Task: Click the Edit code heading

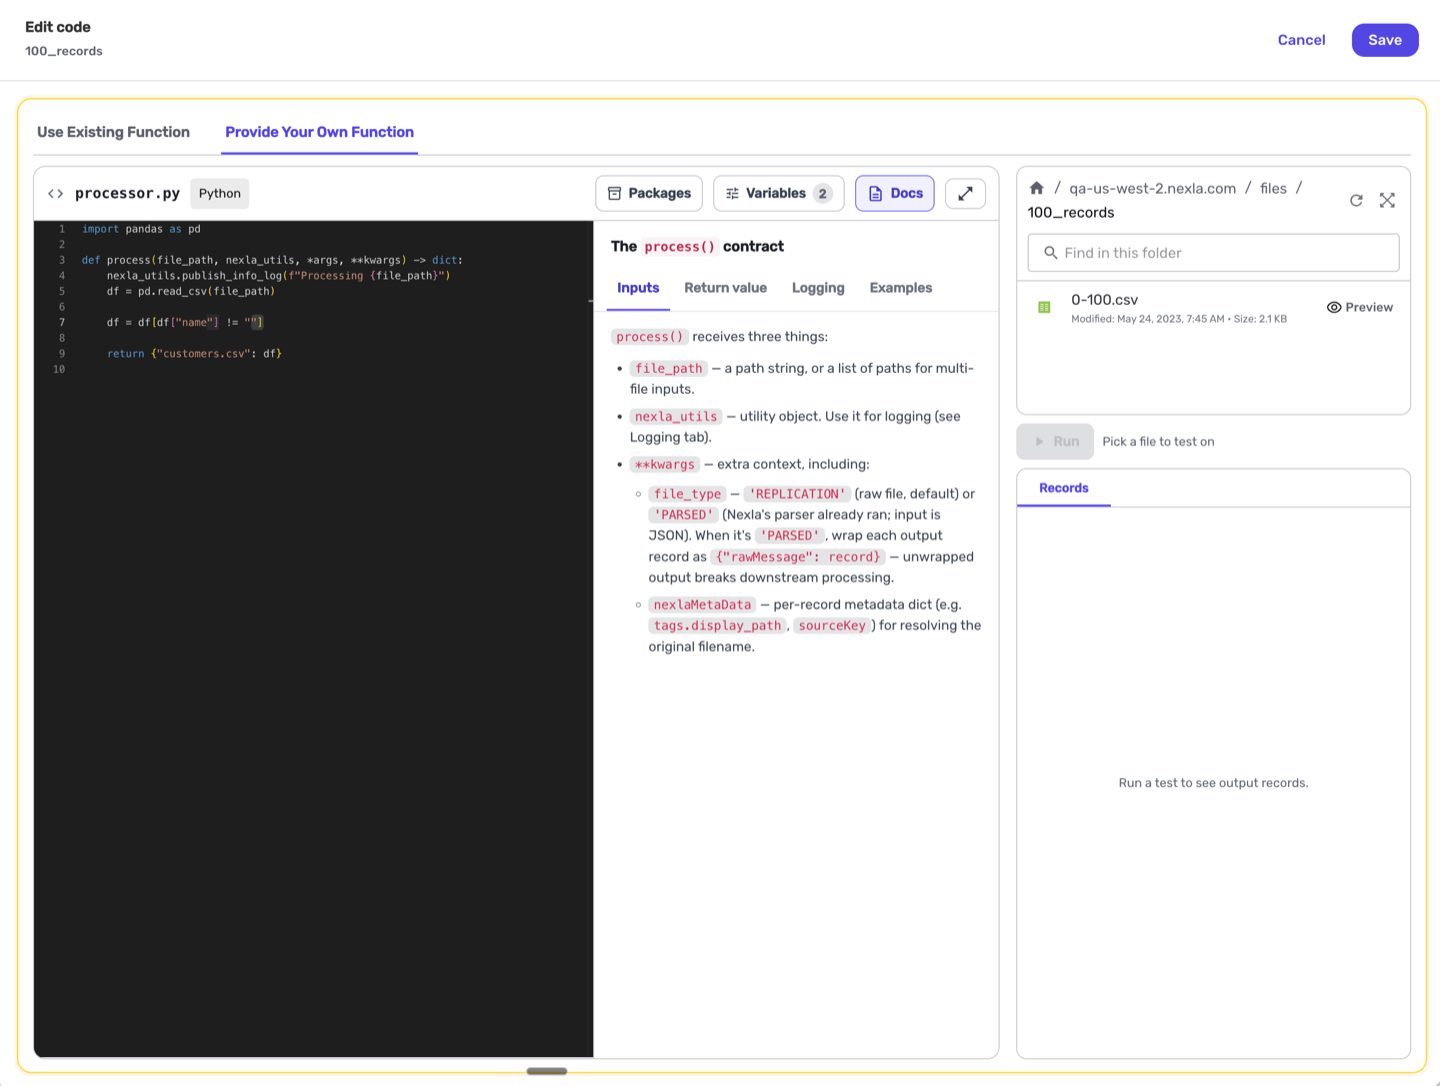Action: point(58,27)
